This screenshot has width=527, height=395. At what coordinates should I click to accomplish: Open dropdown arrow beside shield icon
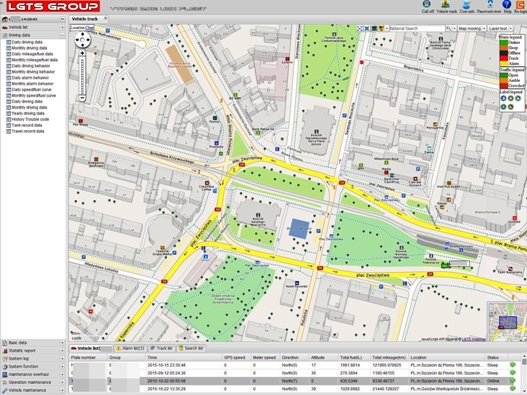coord(387,29)
